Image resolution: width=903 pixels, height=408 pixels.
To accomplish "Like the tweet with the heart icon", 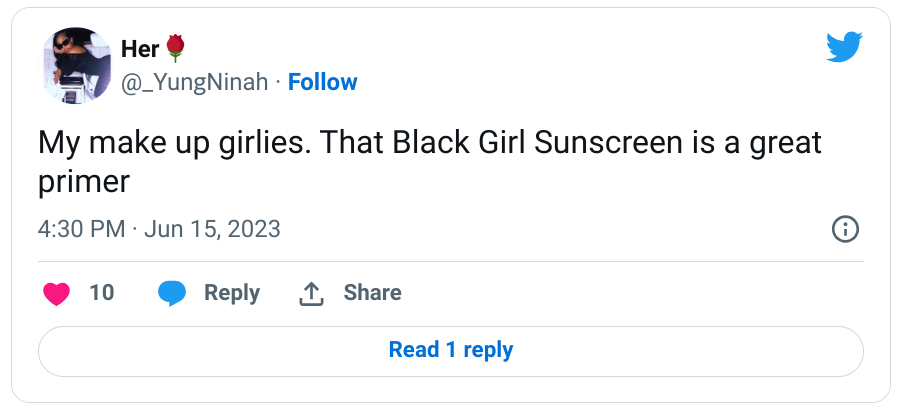I will (56, 293).
